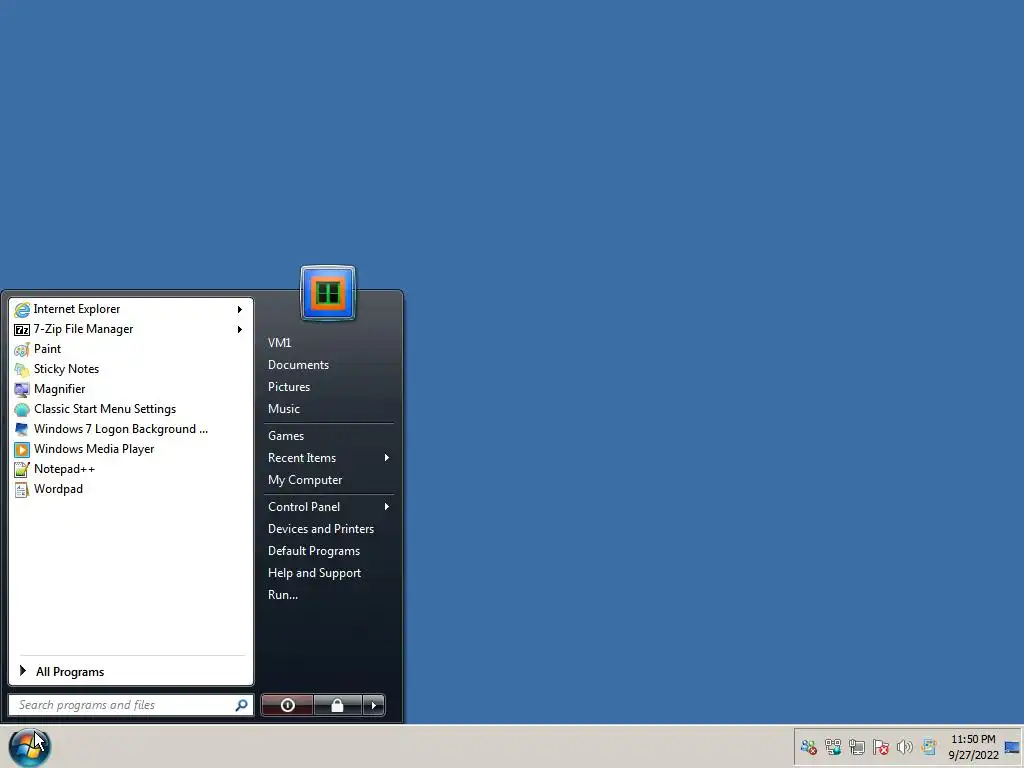Click the tray icon left of the clock

point(929,747)
